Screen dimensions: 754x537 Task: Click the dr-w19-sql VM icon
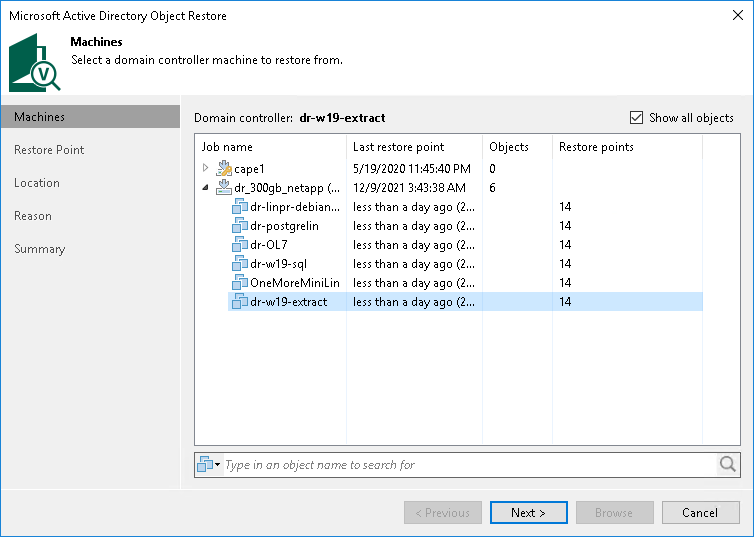tap(239, 263)
